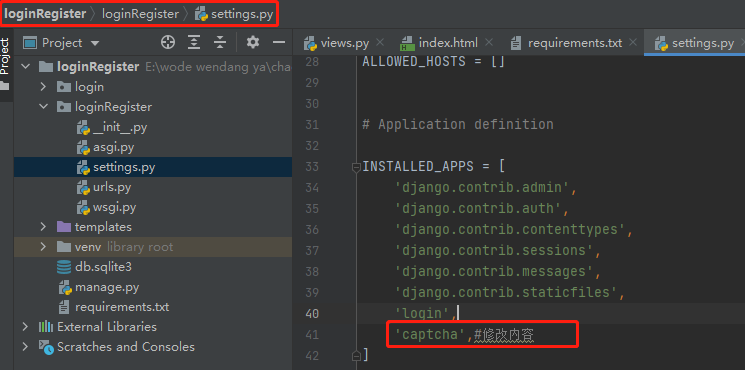
Task: Click the 'django.contrib.contenttypes' string
Action: (x=510, y=229)
